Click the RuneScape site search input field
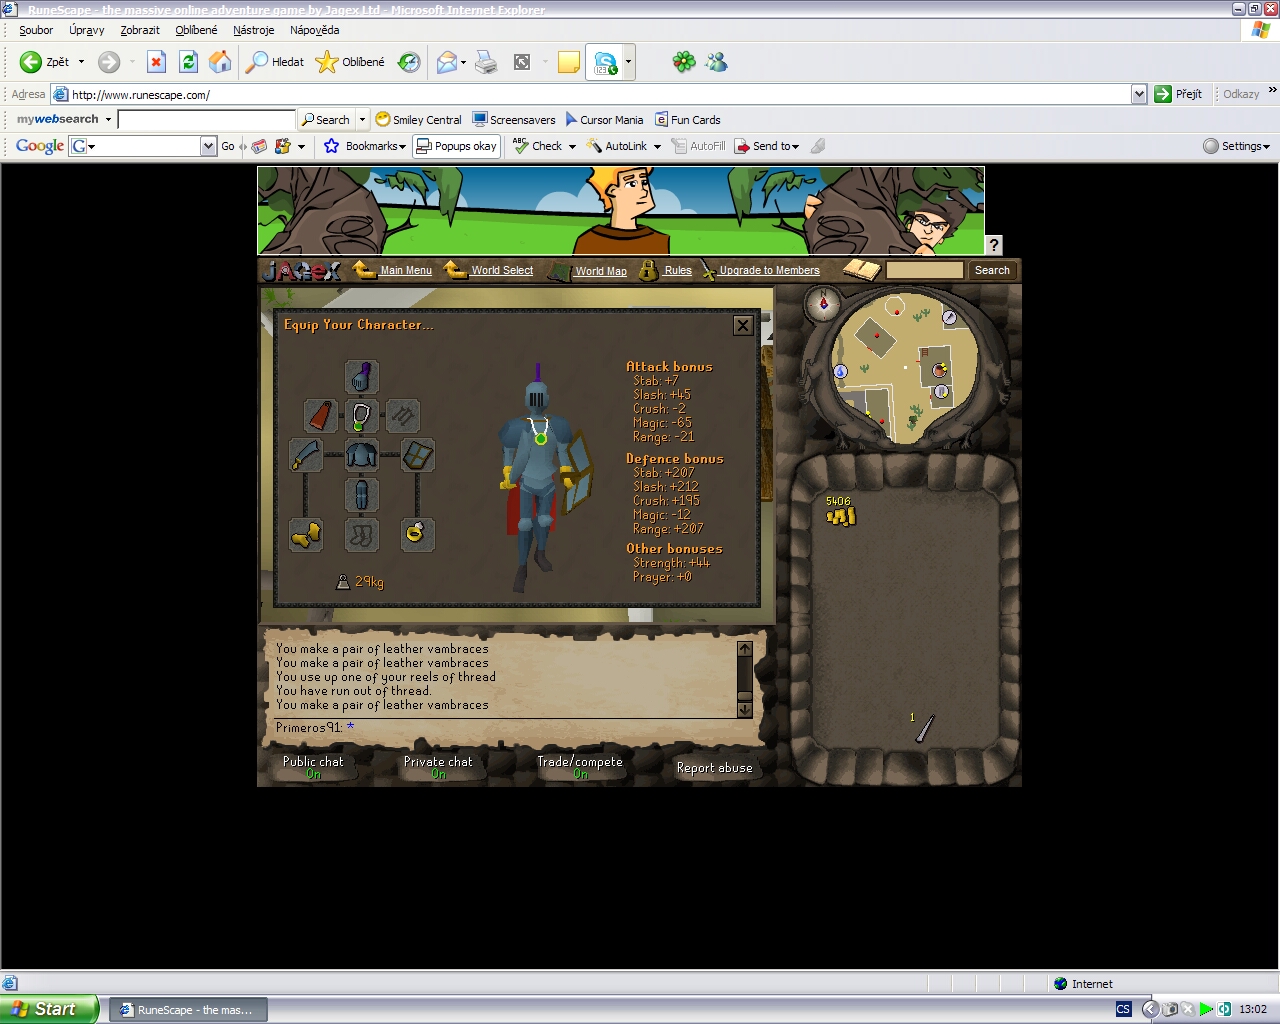The height and width of the screenshot is (1024, 1280). (x=925, y=270)
